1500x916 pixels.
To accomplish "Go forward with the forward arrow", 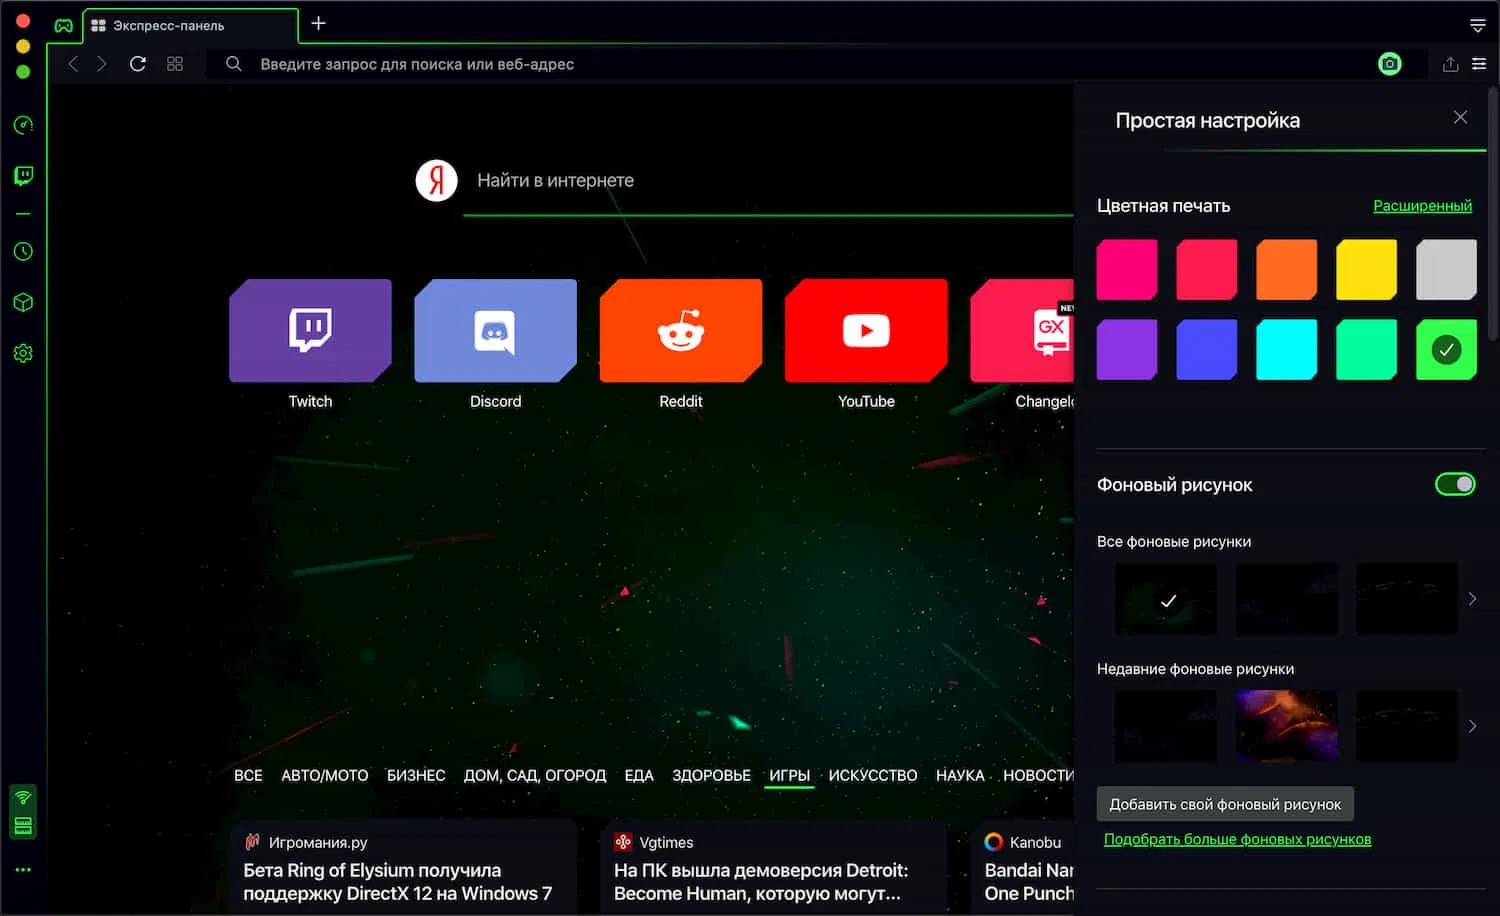I will click(101, 64).
